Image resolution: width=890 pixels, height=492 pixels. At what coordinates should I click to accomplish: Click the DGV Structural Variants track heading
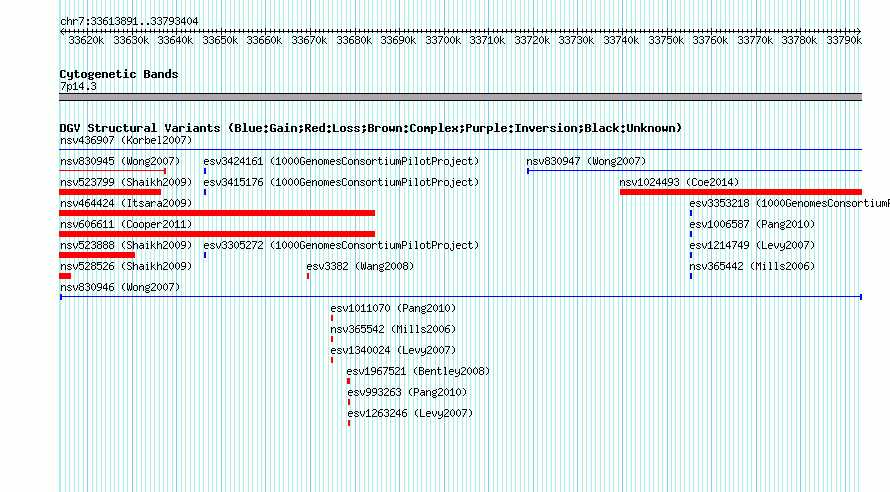pyautogui.click(x=371, y=128)
